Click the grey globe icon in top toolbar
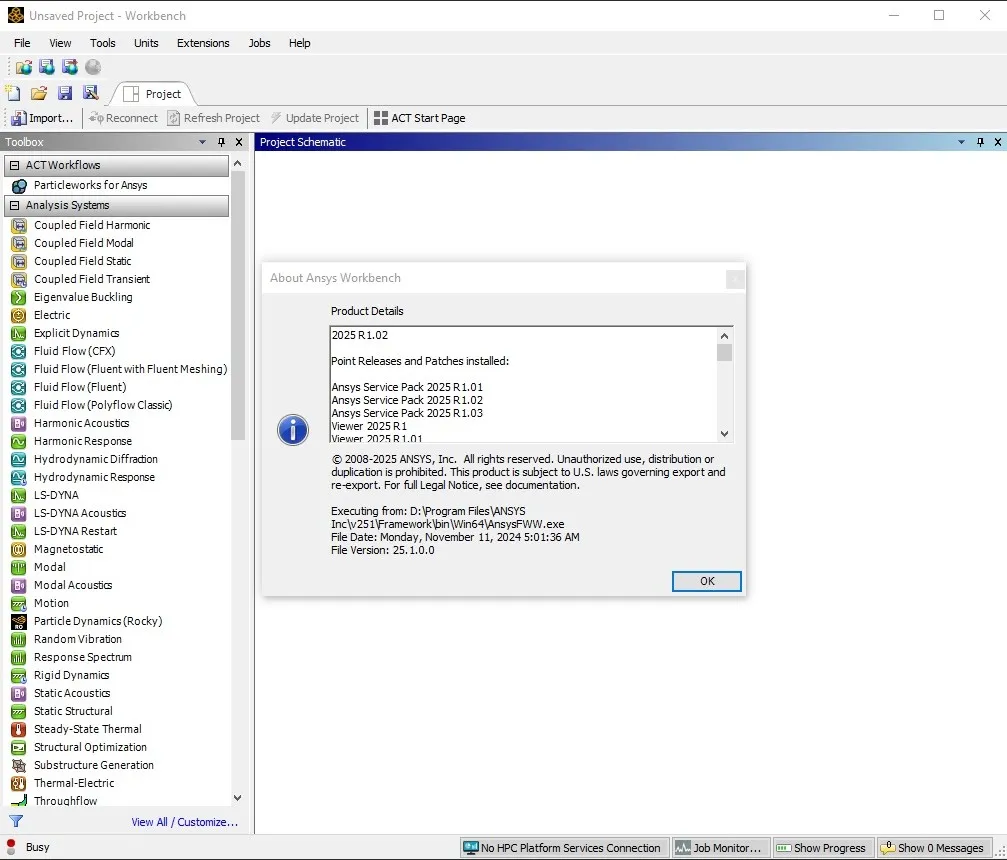Viewport: 1007px width, 860px height. (93, 67)
